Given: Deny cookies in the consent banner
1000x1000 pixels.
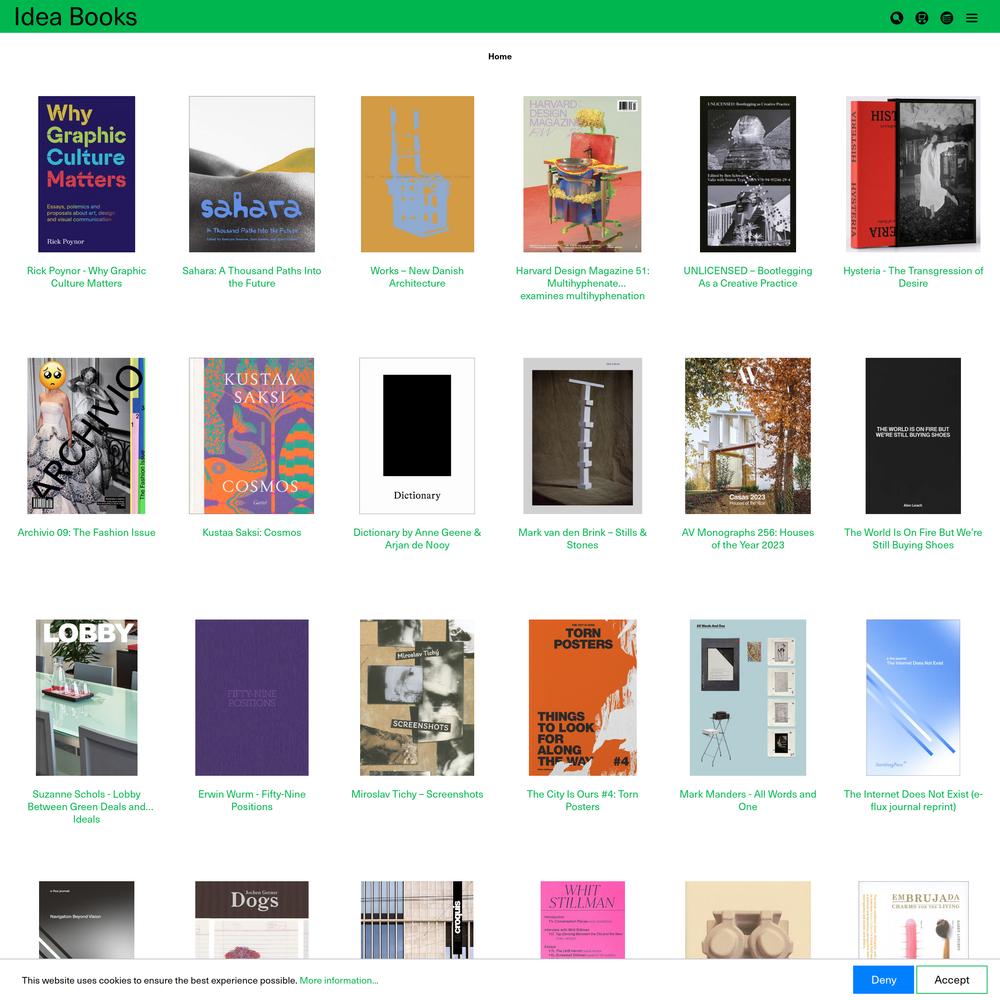Looking at the screenshot, I should 883,980.
